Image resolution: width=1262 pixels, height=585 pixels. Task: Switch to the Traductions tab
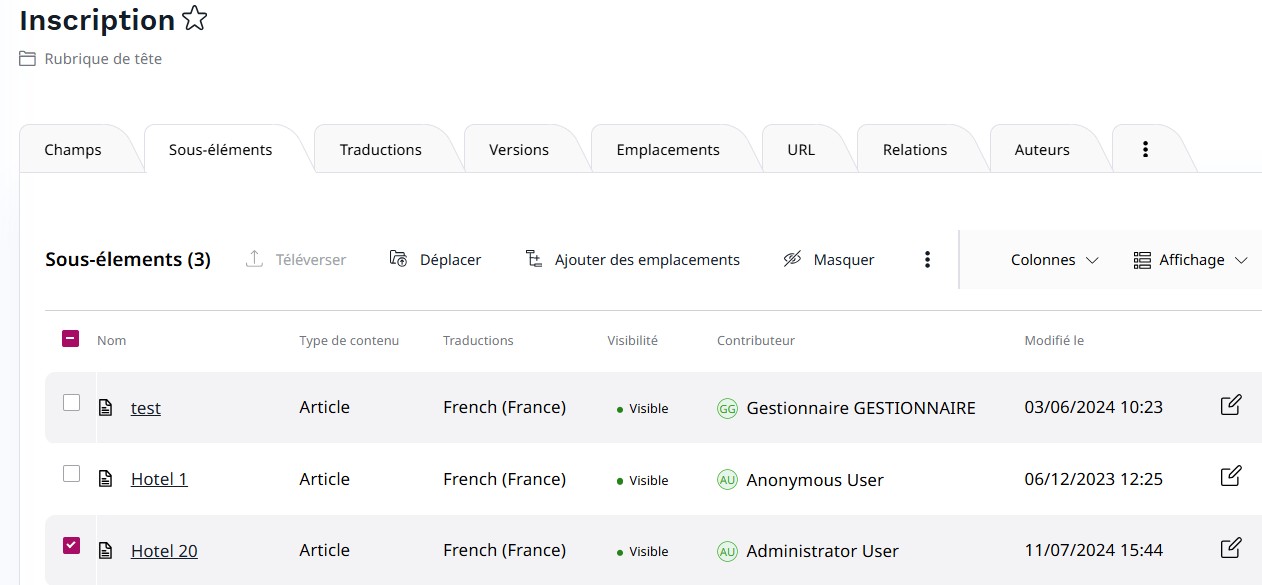pos(381,150)
